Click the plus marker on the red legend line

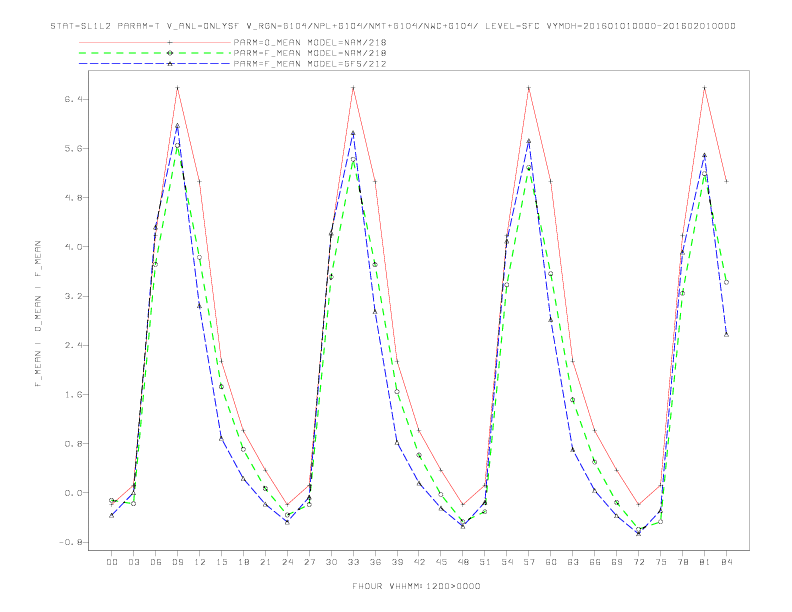point(170,42)
